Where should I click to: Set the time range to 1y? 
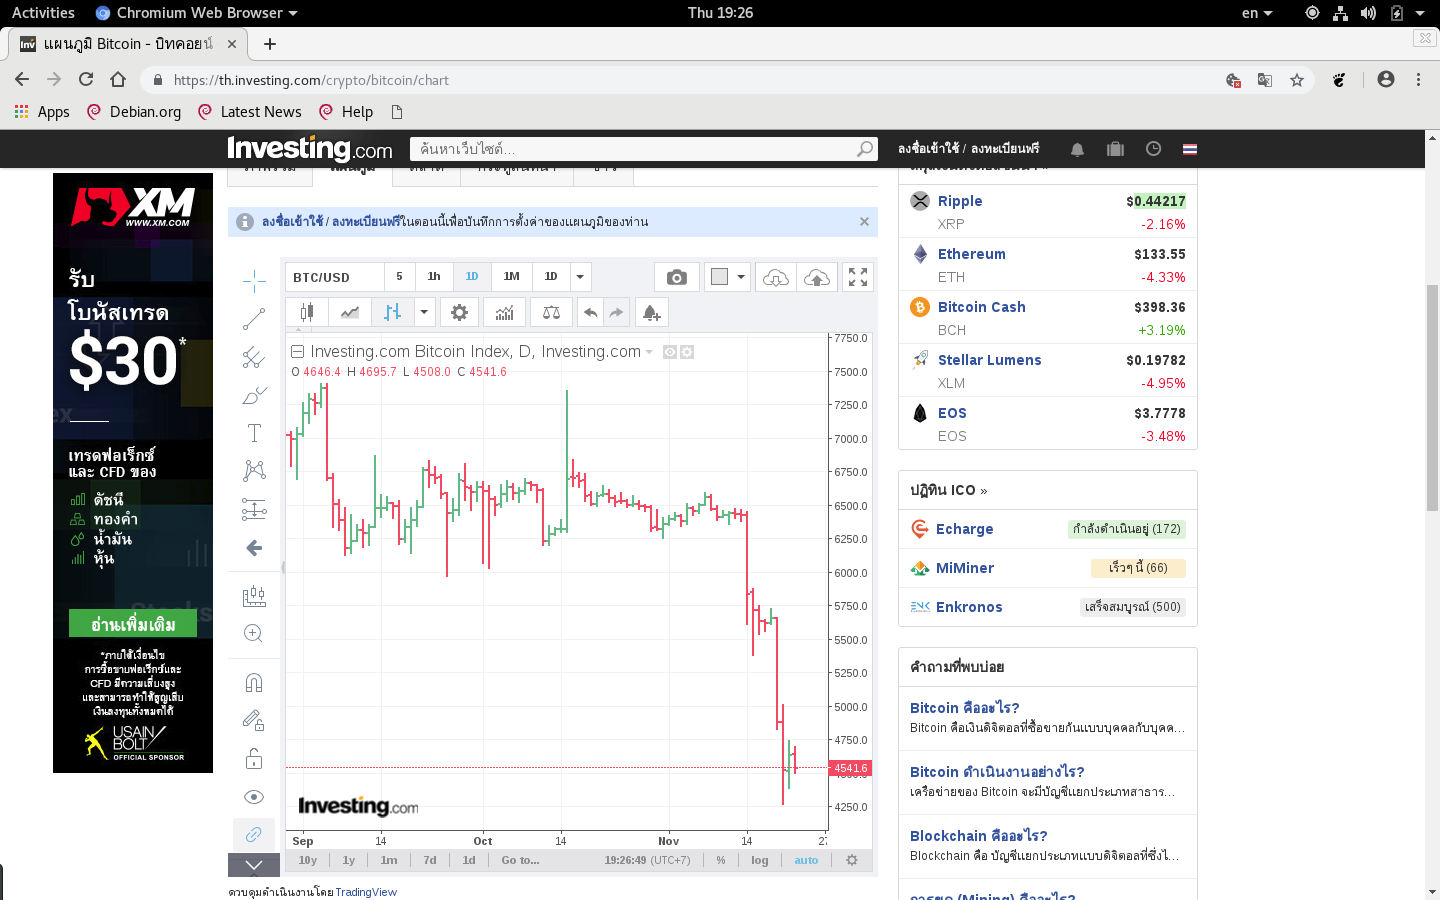(349, 860)
